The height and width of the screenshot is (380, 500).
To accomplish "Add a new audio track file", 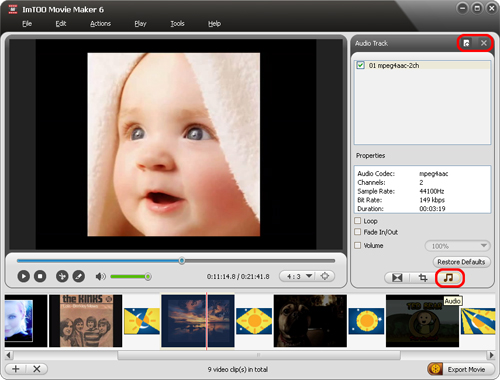I will pos(466,43).
